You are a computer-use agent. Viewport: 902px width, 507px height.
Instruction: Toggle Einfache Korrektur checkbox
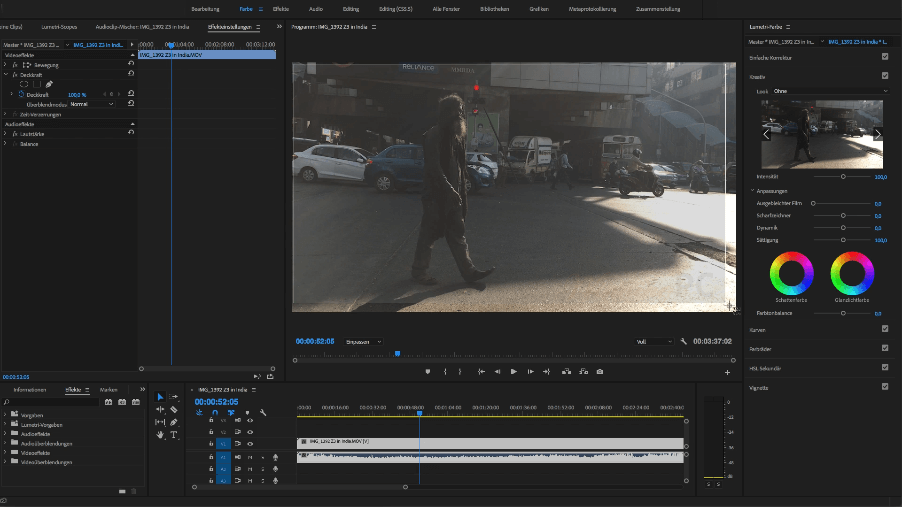tap(885, 56)
